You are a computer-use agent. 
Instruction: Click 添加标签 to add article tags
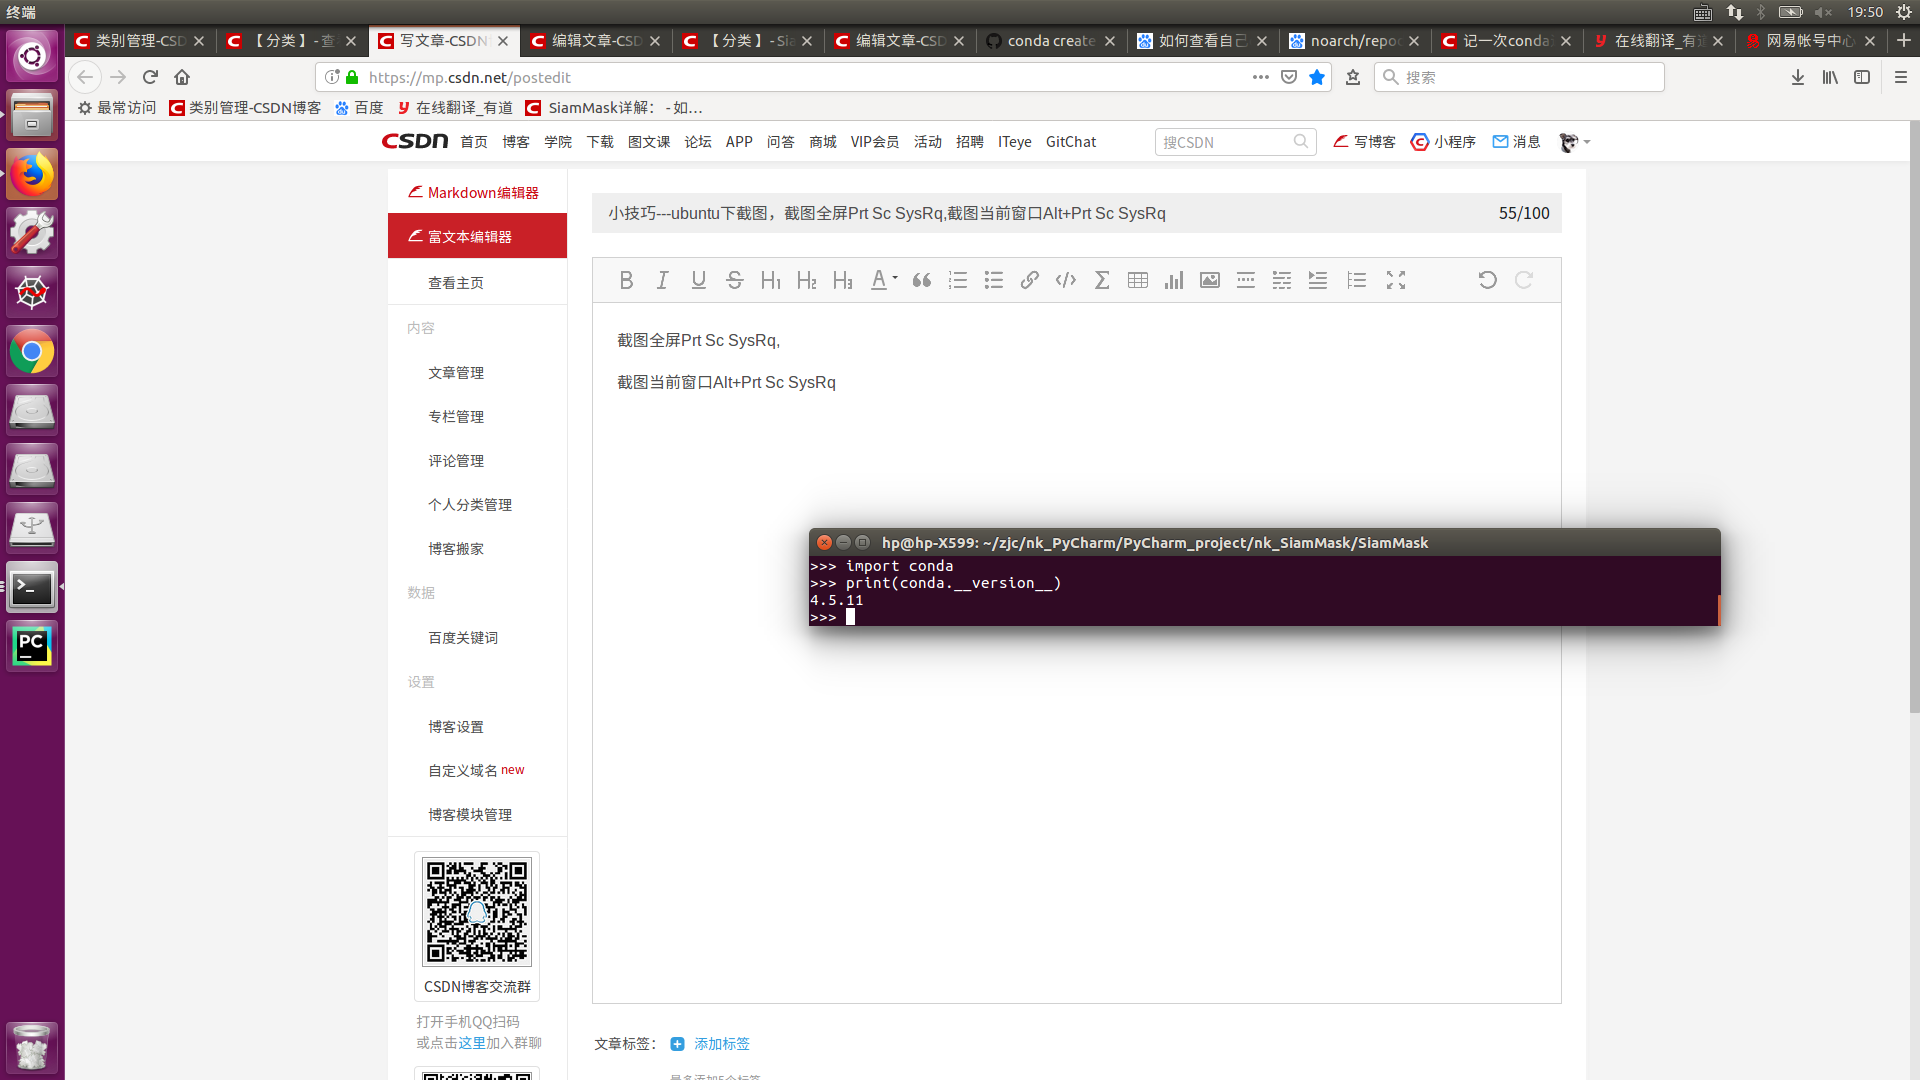720,1043
